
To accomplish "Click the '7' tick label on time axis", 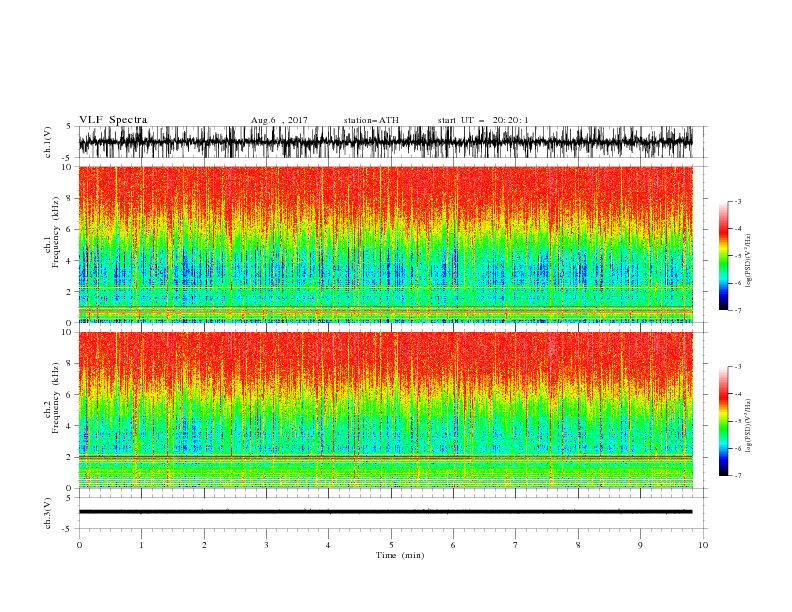I will point(516,545).
